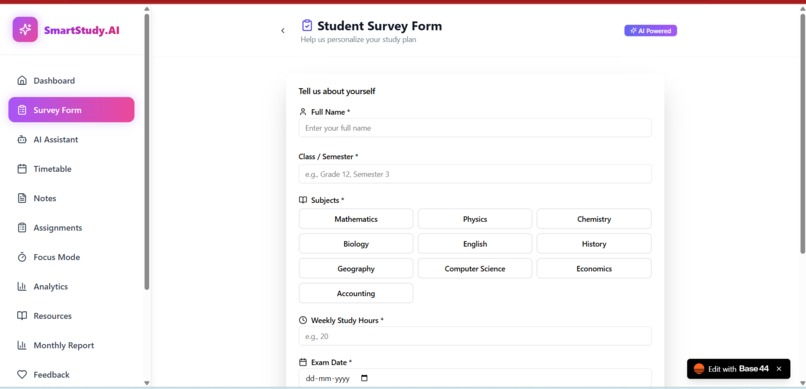Click the person icon beside Full Name
806x389 pixels.
point(303,112)
